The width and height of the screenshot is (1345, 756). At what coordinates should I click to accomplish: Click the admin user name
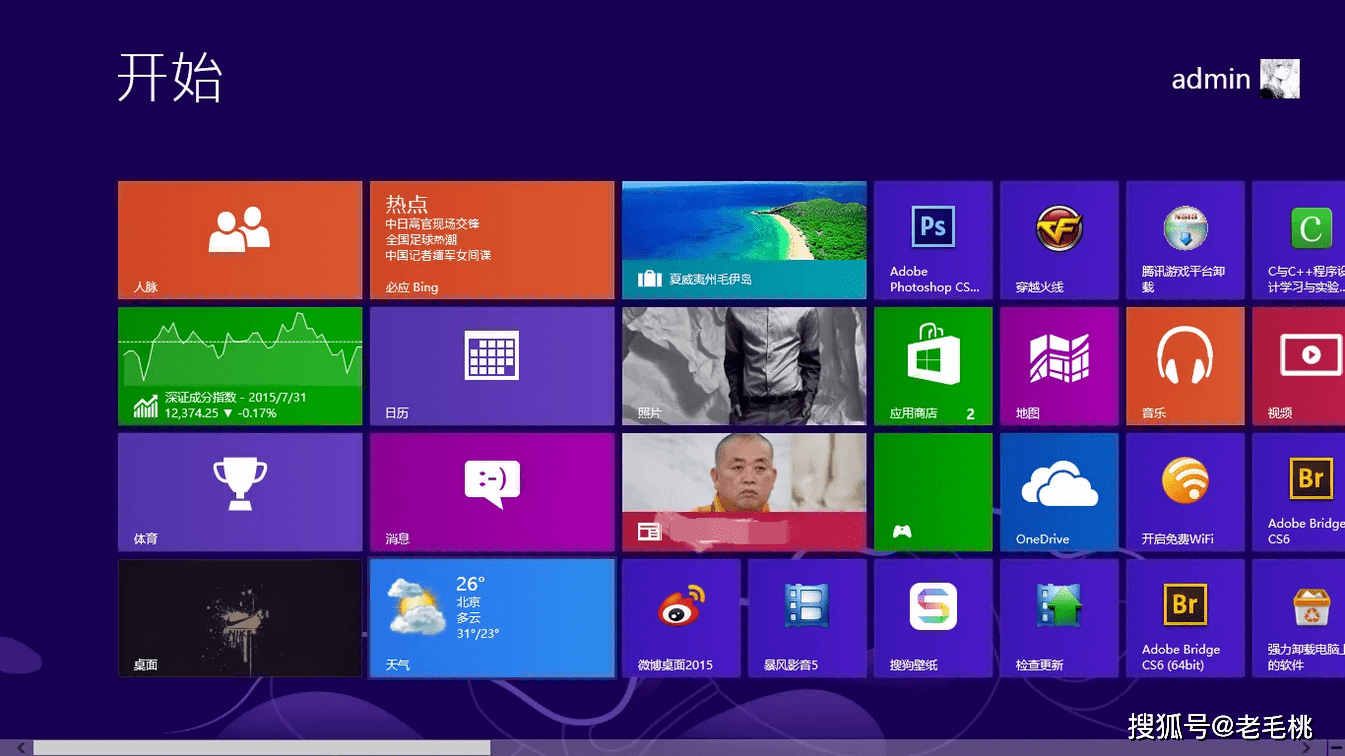(1211, 79)
